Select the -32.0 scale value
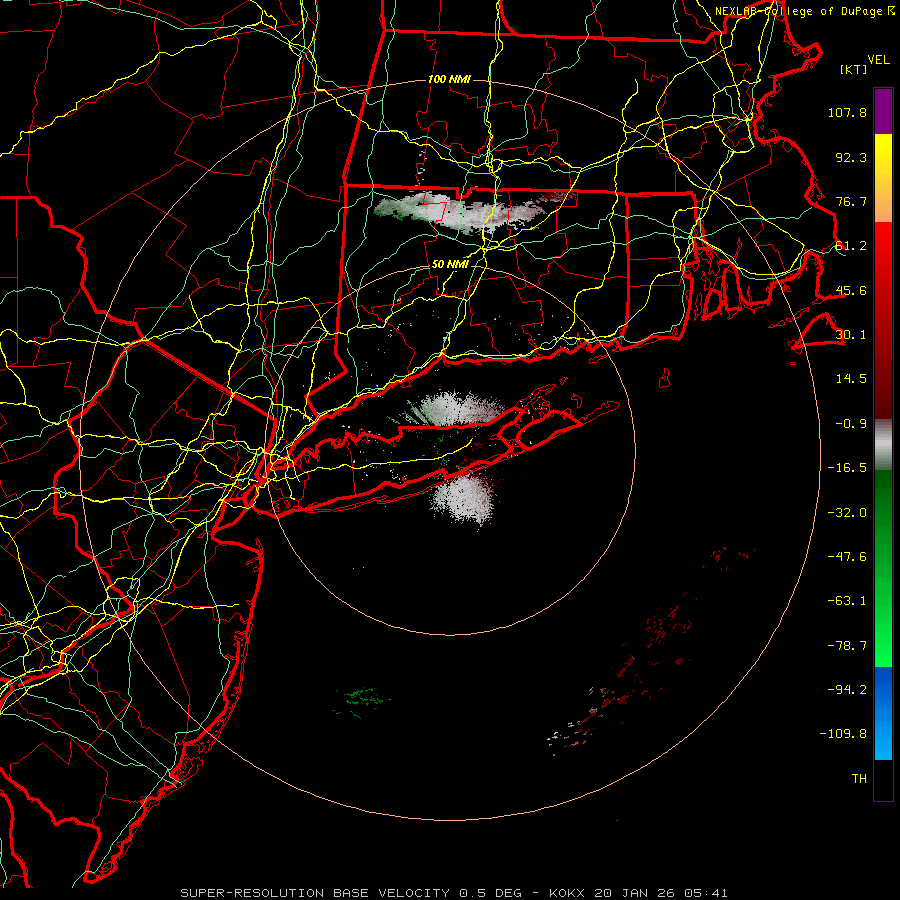This screenshot has width=900, height=900. (847, 513)
